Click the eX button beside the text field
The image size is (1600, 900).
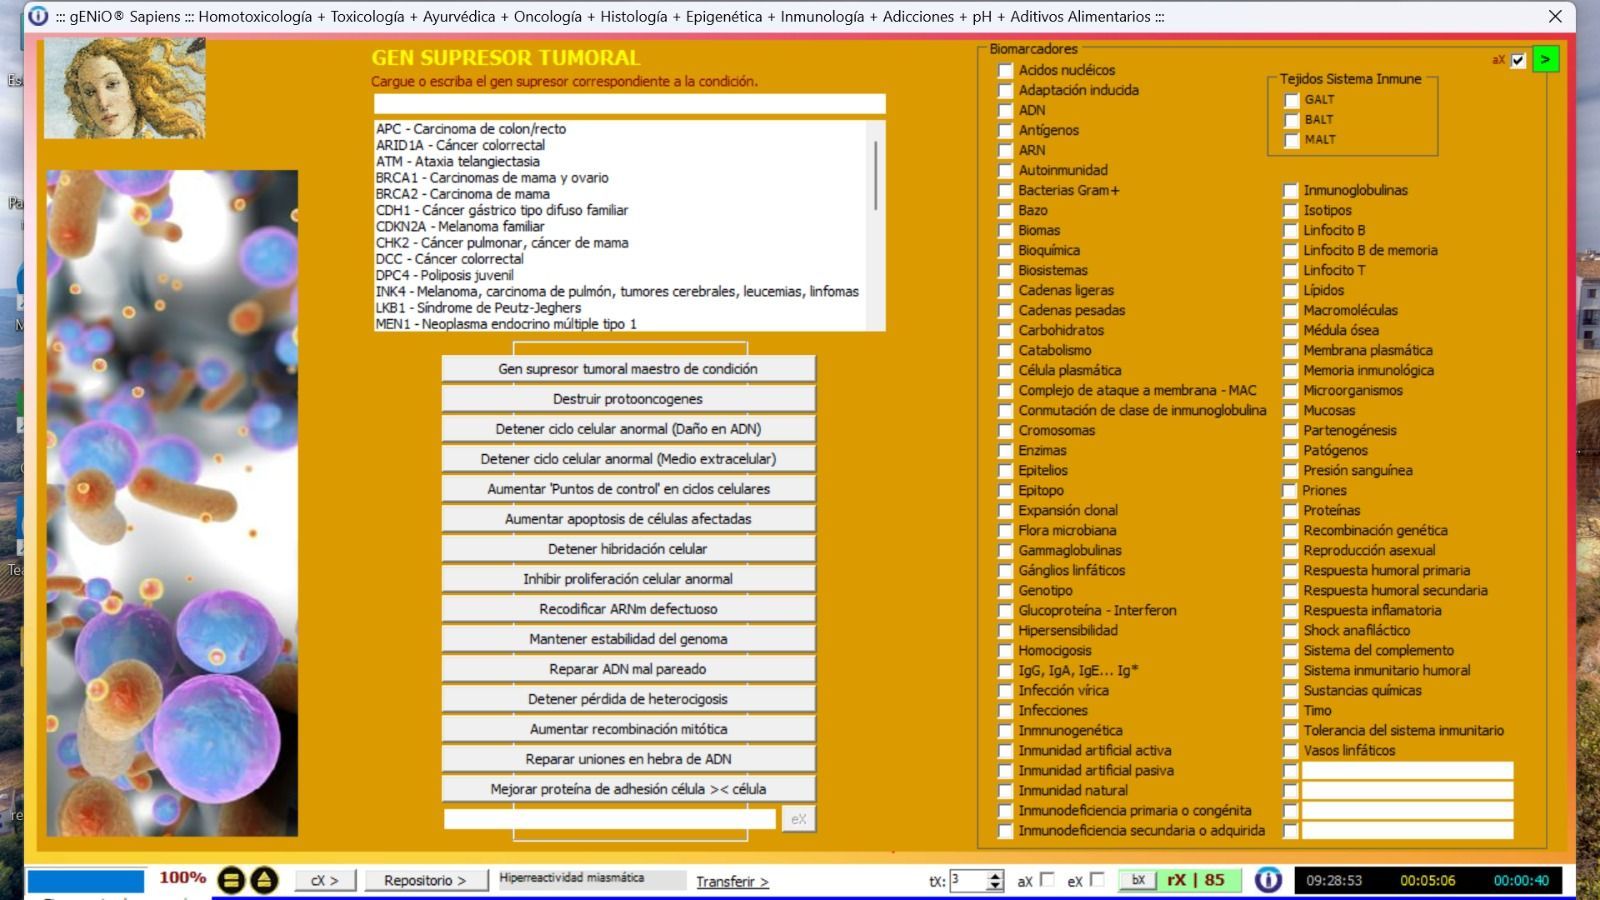(798, 819)
